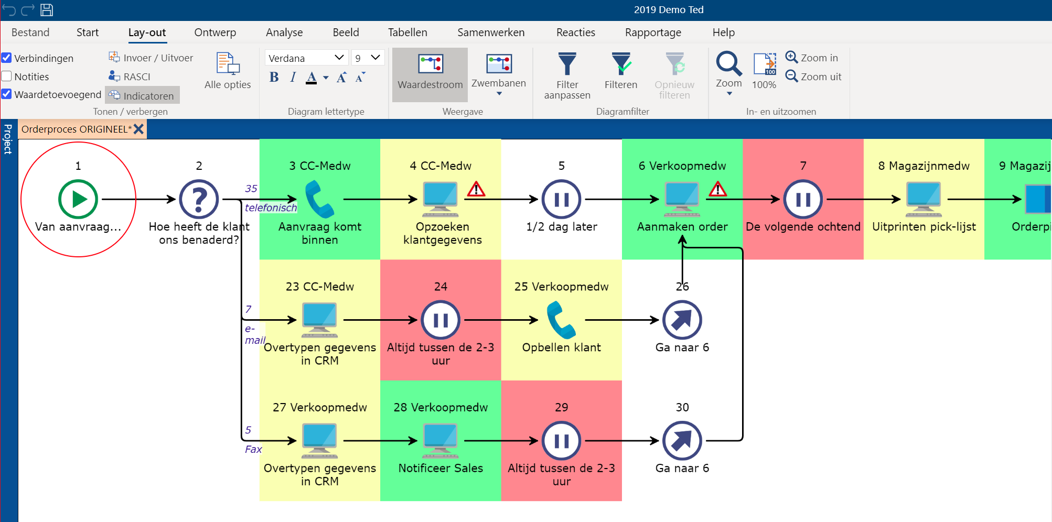The height and width of the screenshot is (522, 1052).
Task: Open the Samenwerken ribbon tab
Action: (491, 32)
